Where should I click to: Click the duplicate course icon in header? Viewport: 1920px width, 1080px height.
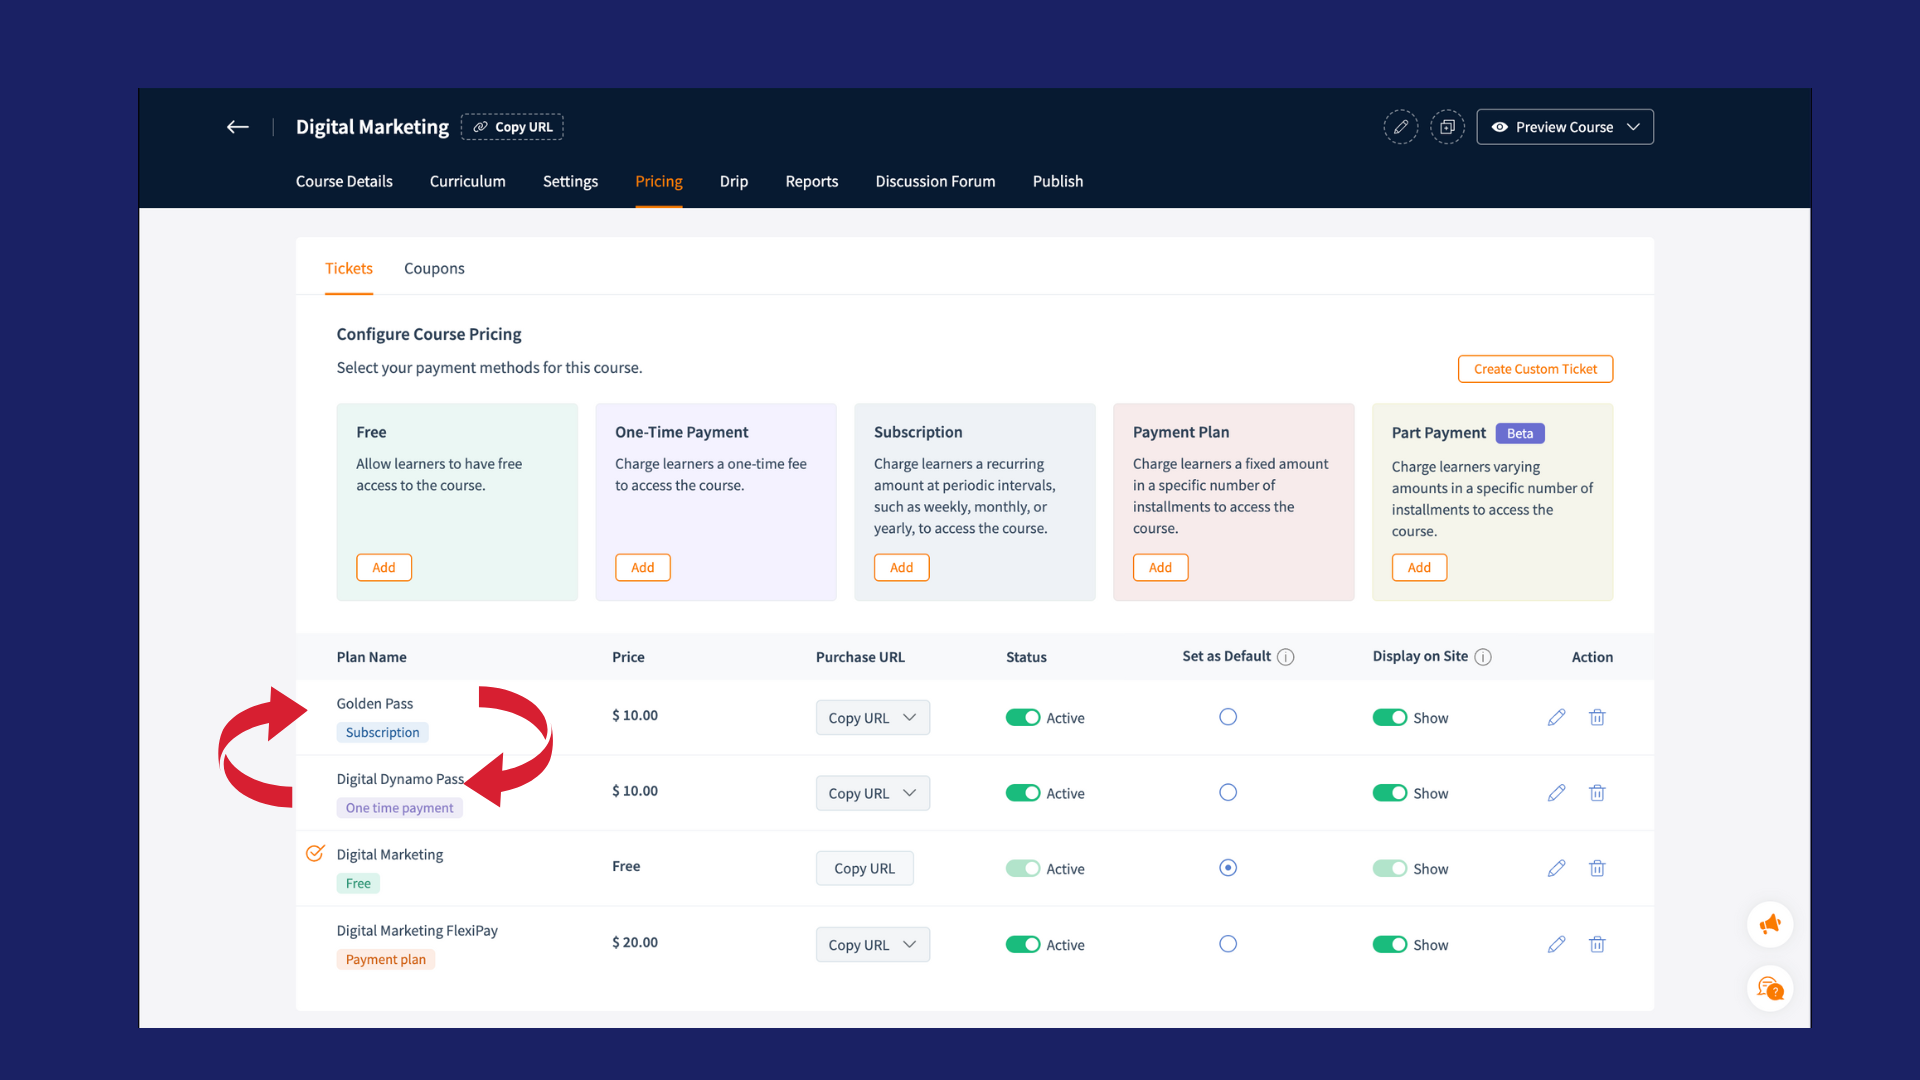coord(1447,127)
